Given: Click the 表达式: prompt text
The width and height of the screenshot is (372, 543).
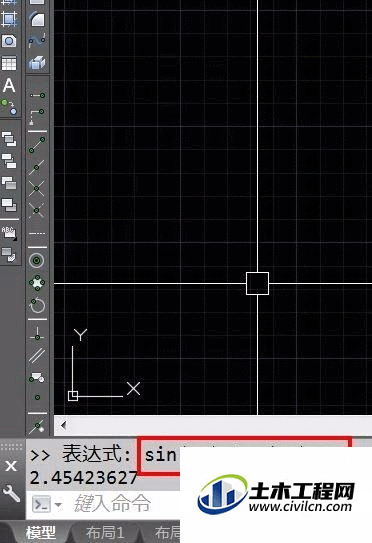Looking at the screenshot, I should tap(97, 454).
